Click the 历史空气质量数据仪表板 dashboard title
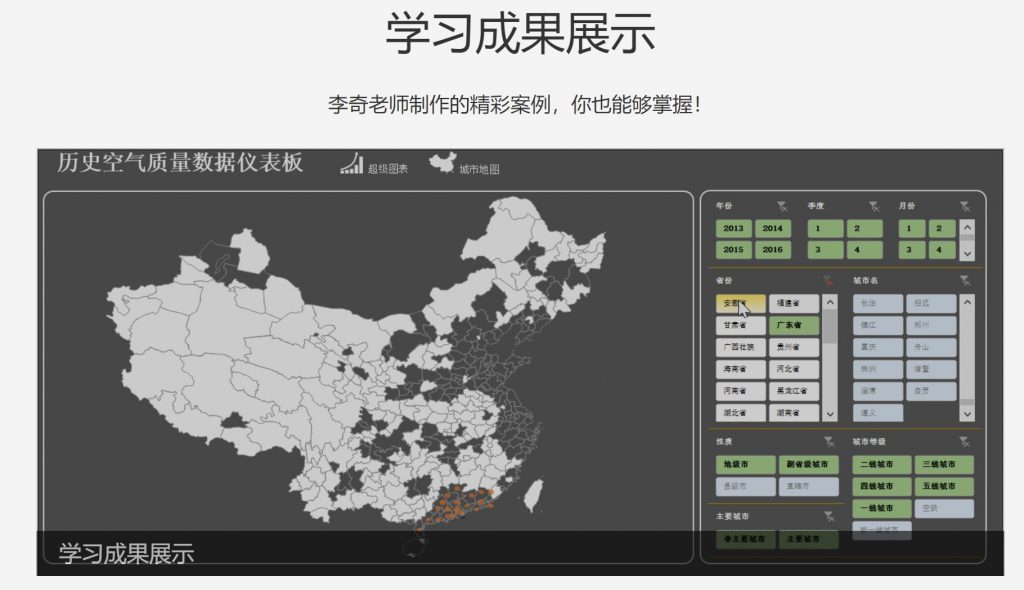 coord(180,162)
